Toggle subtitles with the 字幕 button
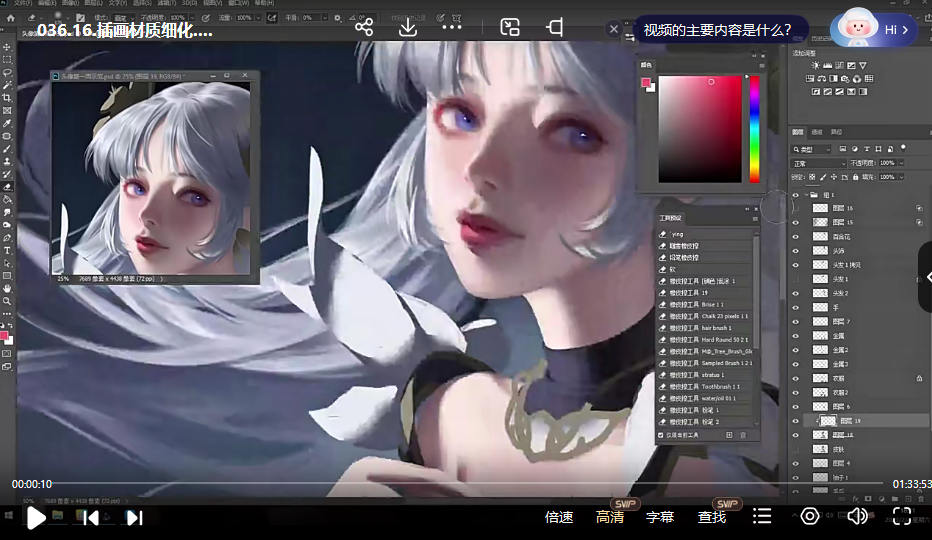This screenshot has height=540, width=932. (660, 517)
